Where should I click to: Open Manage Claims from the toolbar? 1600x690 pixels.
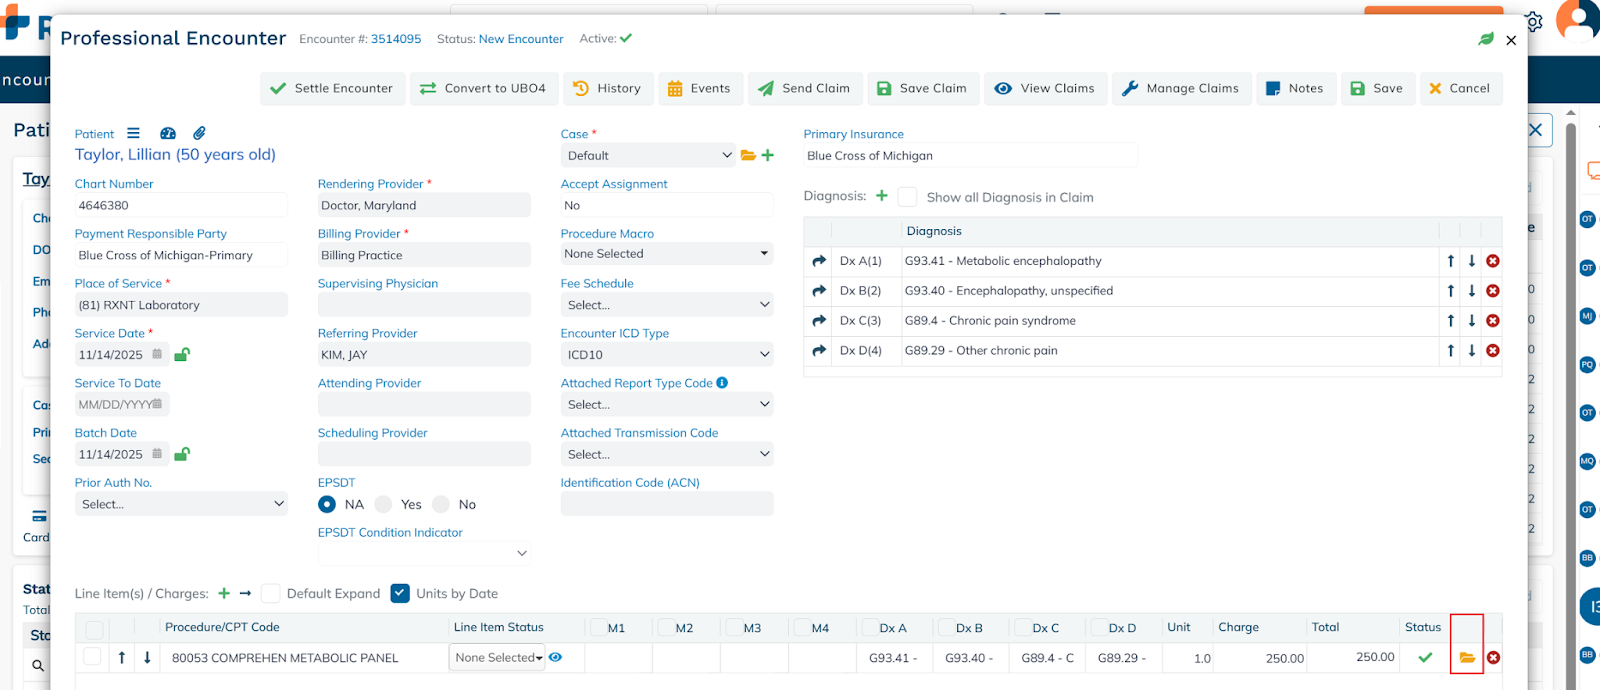coord(1180,88)
